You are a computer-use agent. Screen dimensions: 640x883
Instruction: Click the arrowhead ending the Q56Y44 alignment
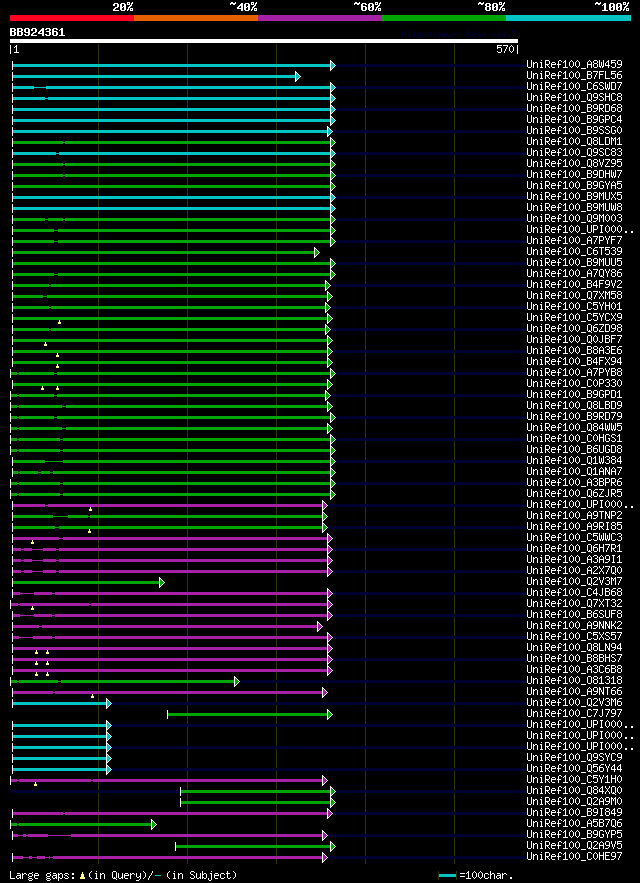pos(109,770)
